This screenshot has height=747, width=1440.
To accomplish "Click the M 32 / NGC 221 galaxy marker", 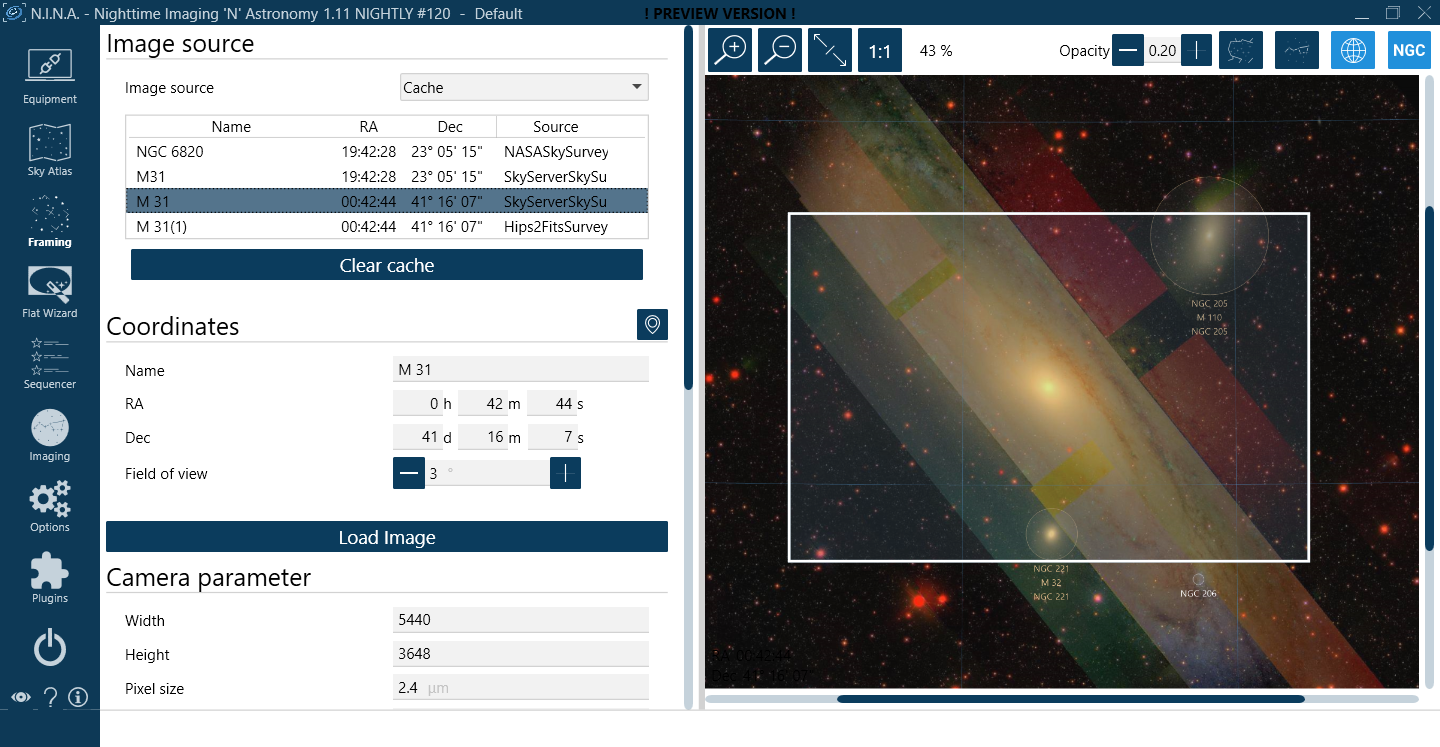I will (x=1051, y=533).
